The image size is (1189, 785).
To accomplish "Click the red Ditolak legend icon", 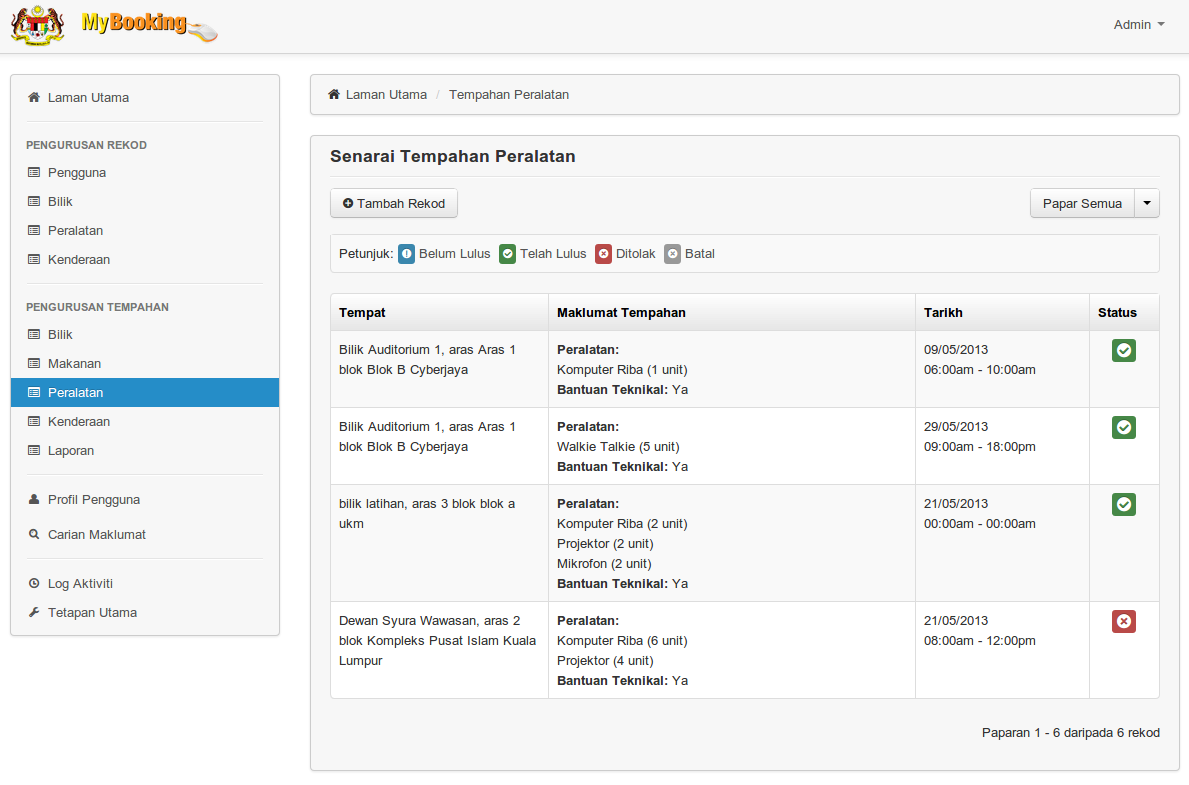I will (604, 254).
